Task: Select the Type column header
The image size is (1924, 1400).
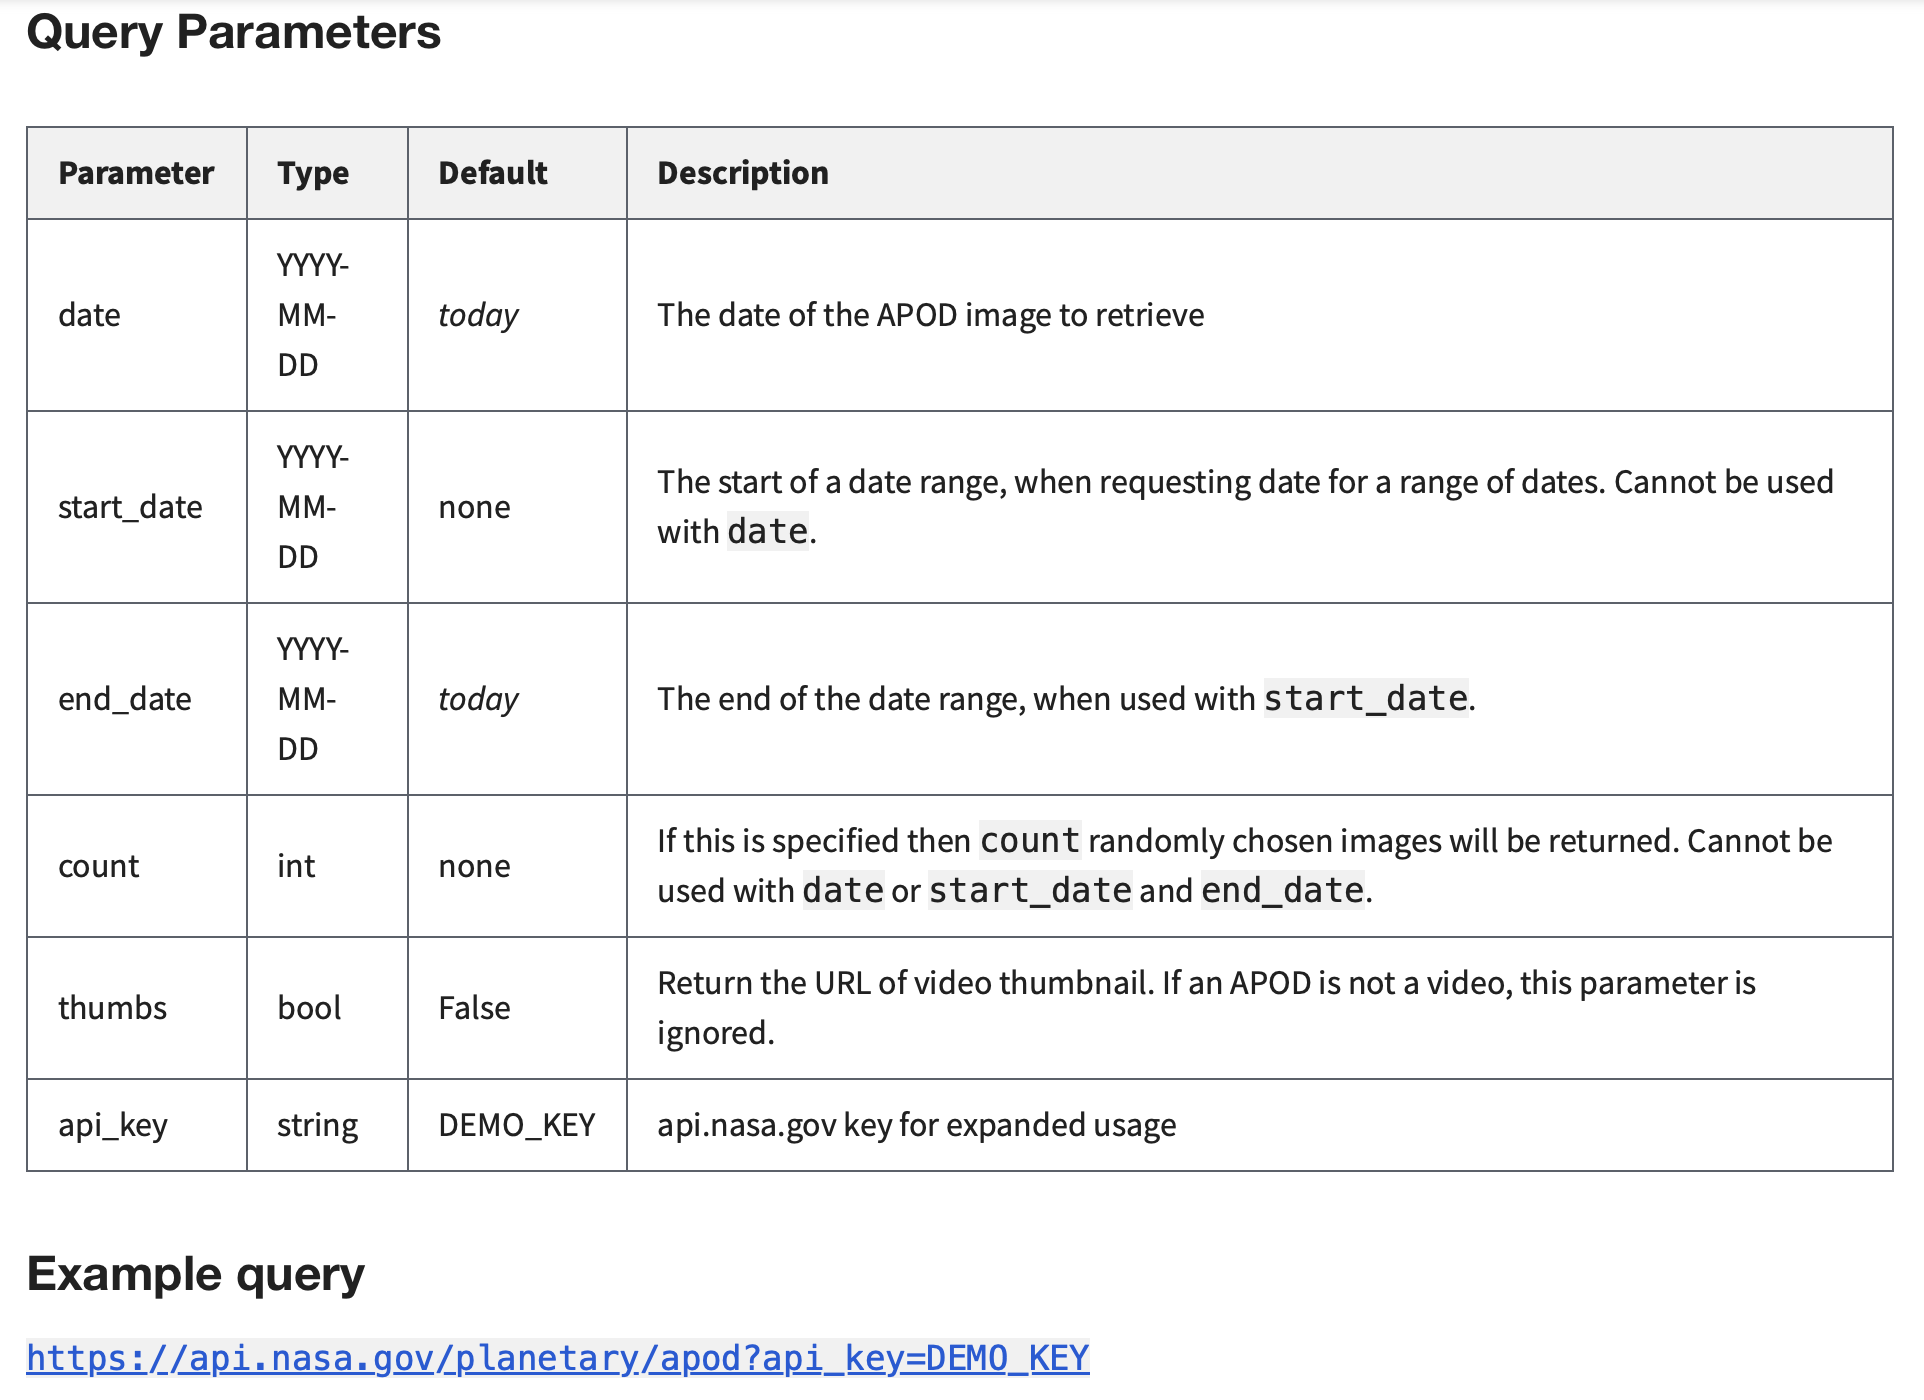Action: pyautogui.click(x=327, y=173)
